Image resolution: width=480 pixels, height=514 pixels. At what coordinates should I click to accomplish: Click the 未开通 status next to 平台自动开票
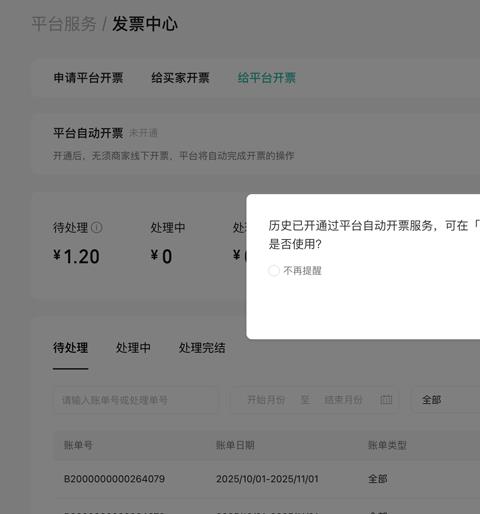pyautogui.click(x=143, y=133)
